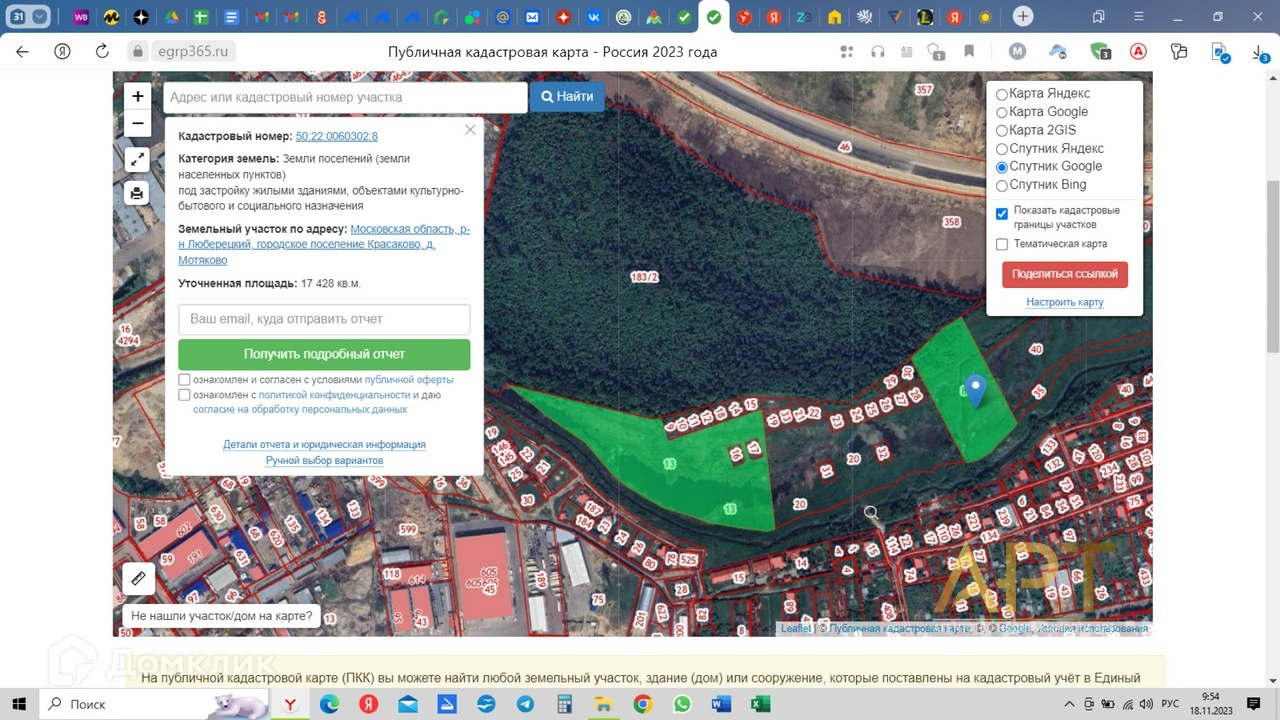Expand the tab group dropdown arrow
1280x720 pixels.
pyautogui.click(x=40, y=17)
